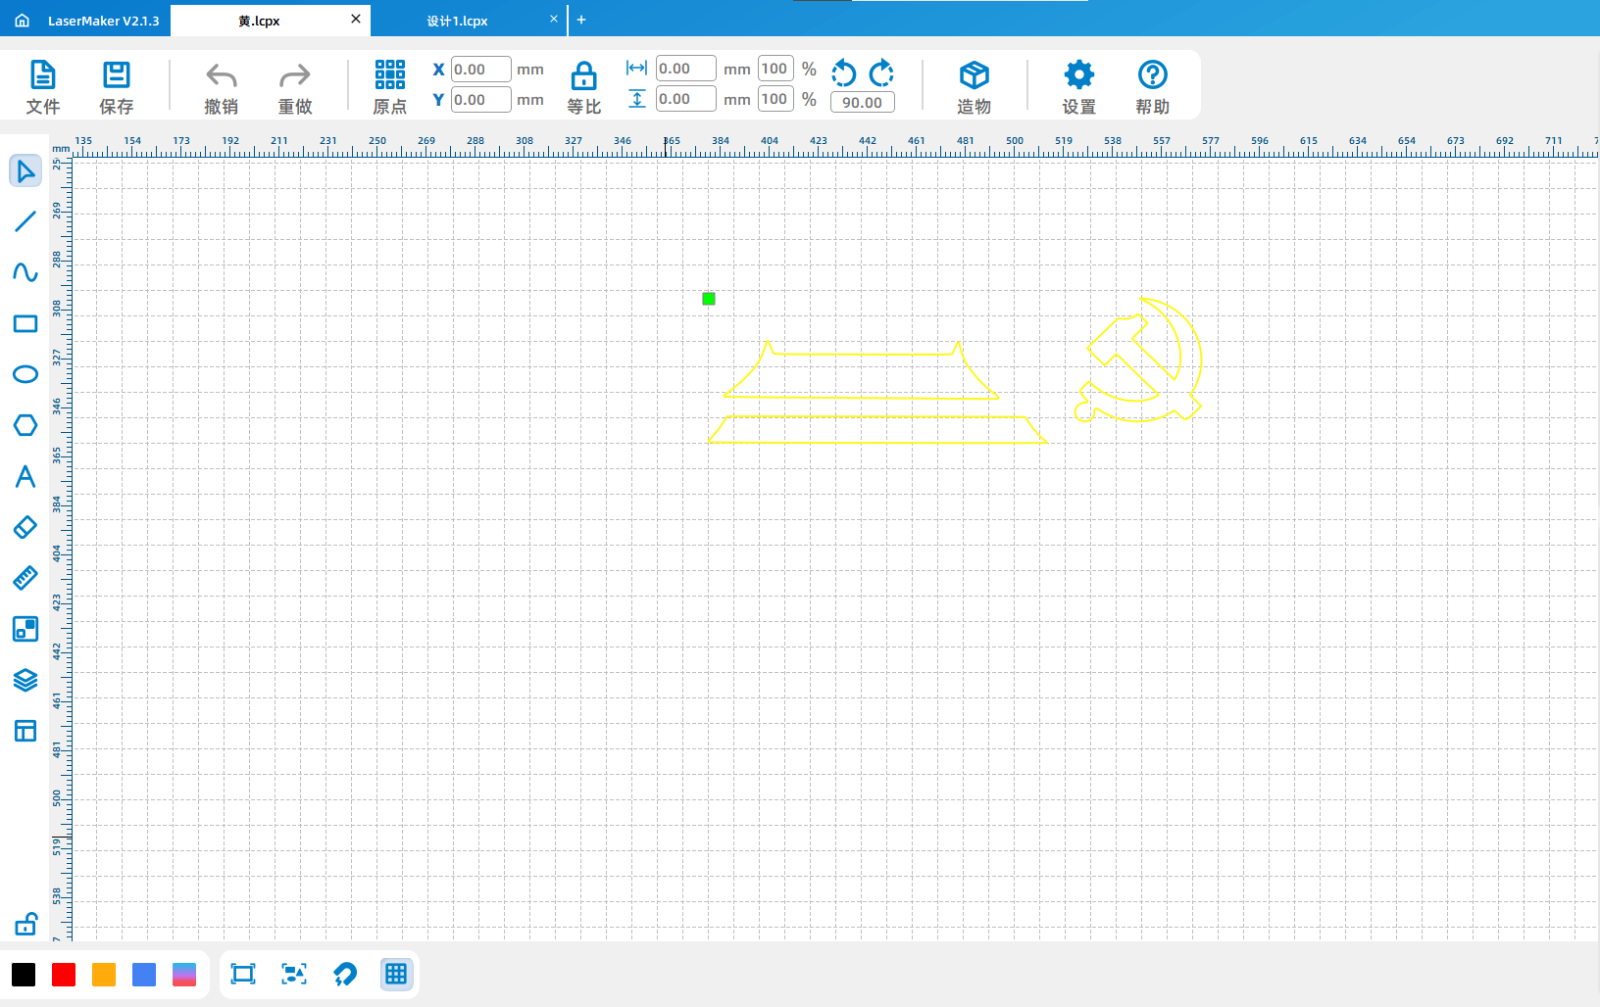
Task: Select the ruler measure tool
Action: coord(25,578)
